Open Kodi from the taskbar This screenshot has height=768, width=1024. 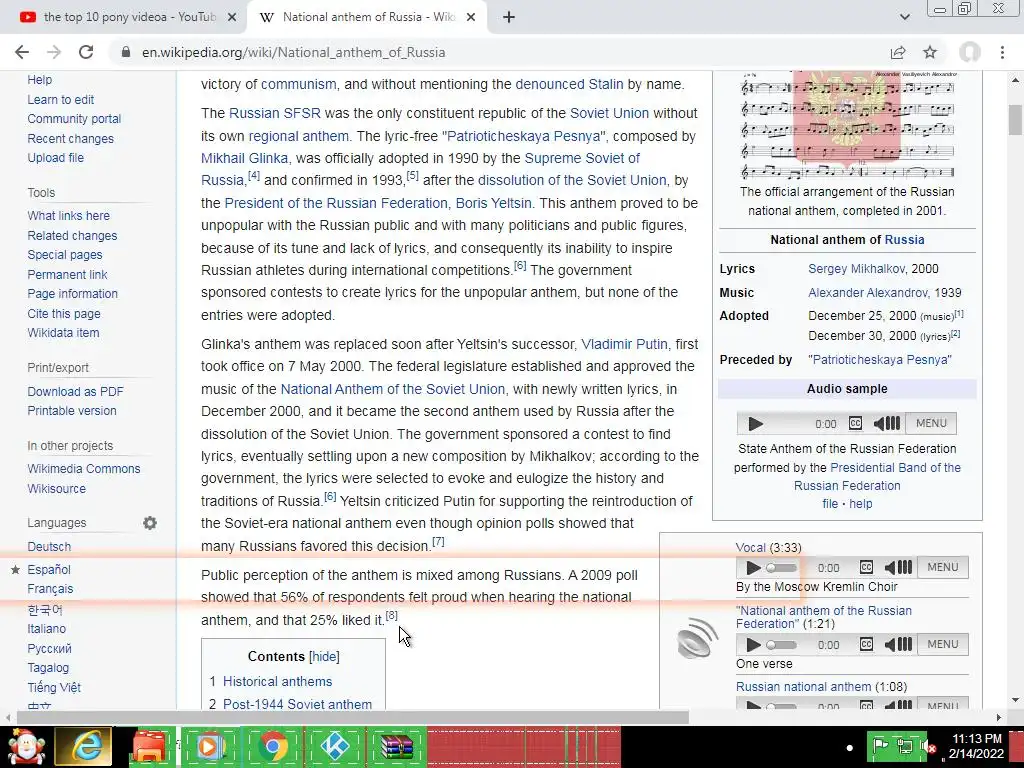335,746
